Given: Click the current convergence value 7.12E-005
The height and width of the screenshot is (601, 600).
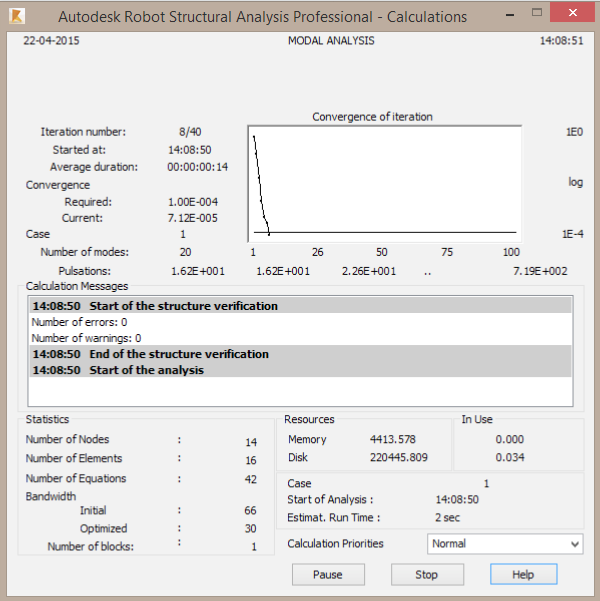Looking at the screenshot, I should tap(192, 218).
